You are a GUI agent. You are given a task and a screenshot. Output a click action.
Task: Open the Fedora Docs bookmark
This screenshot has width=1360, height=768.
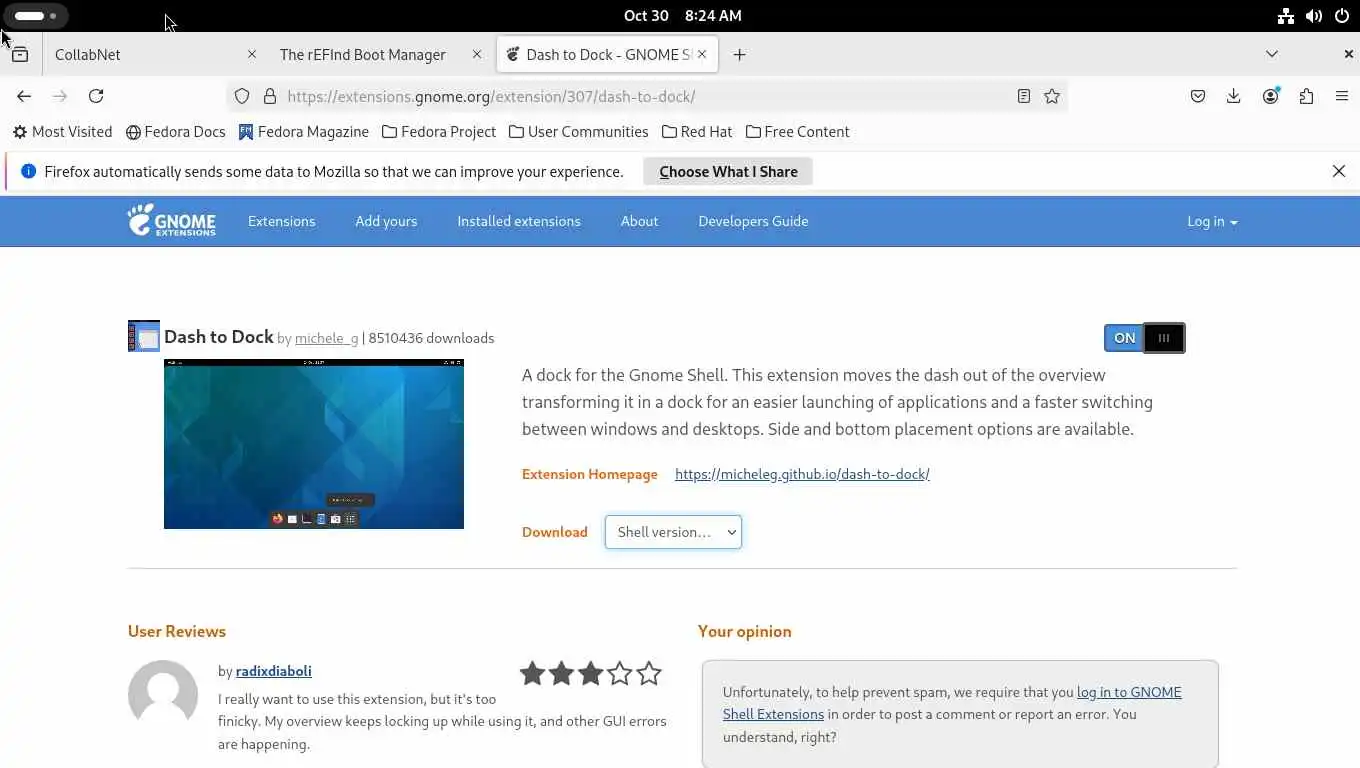(176, 132)
